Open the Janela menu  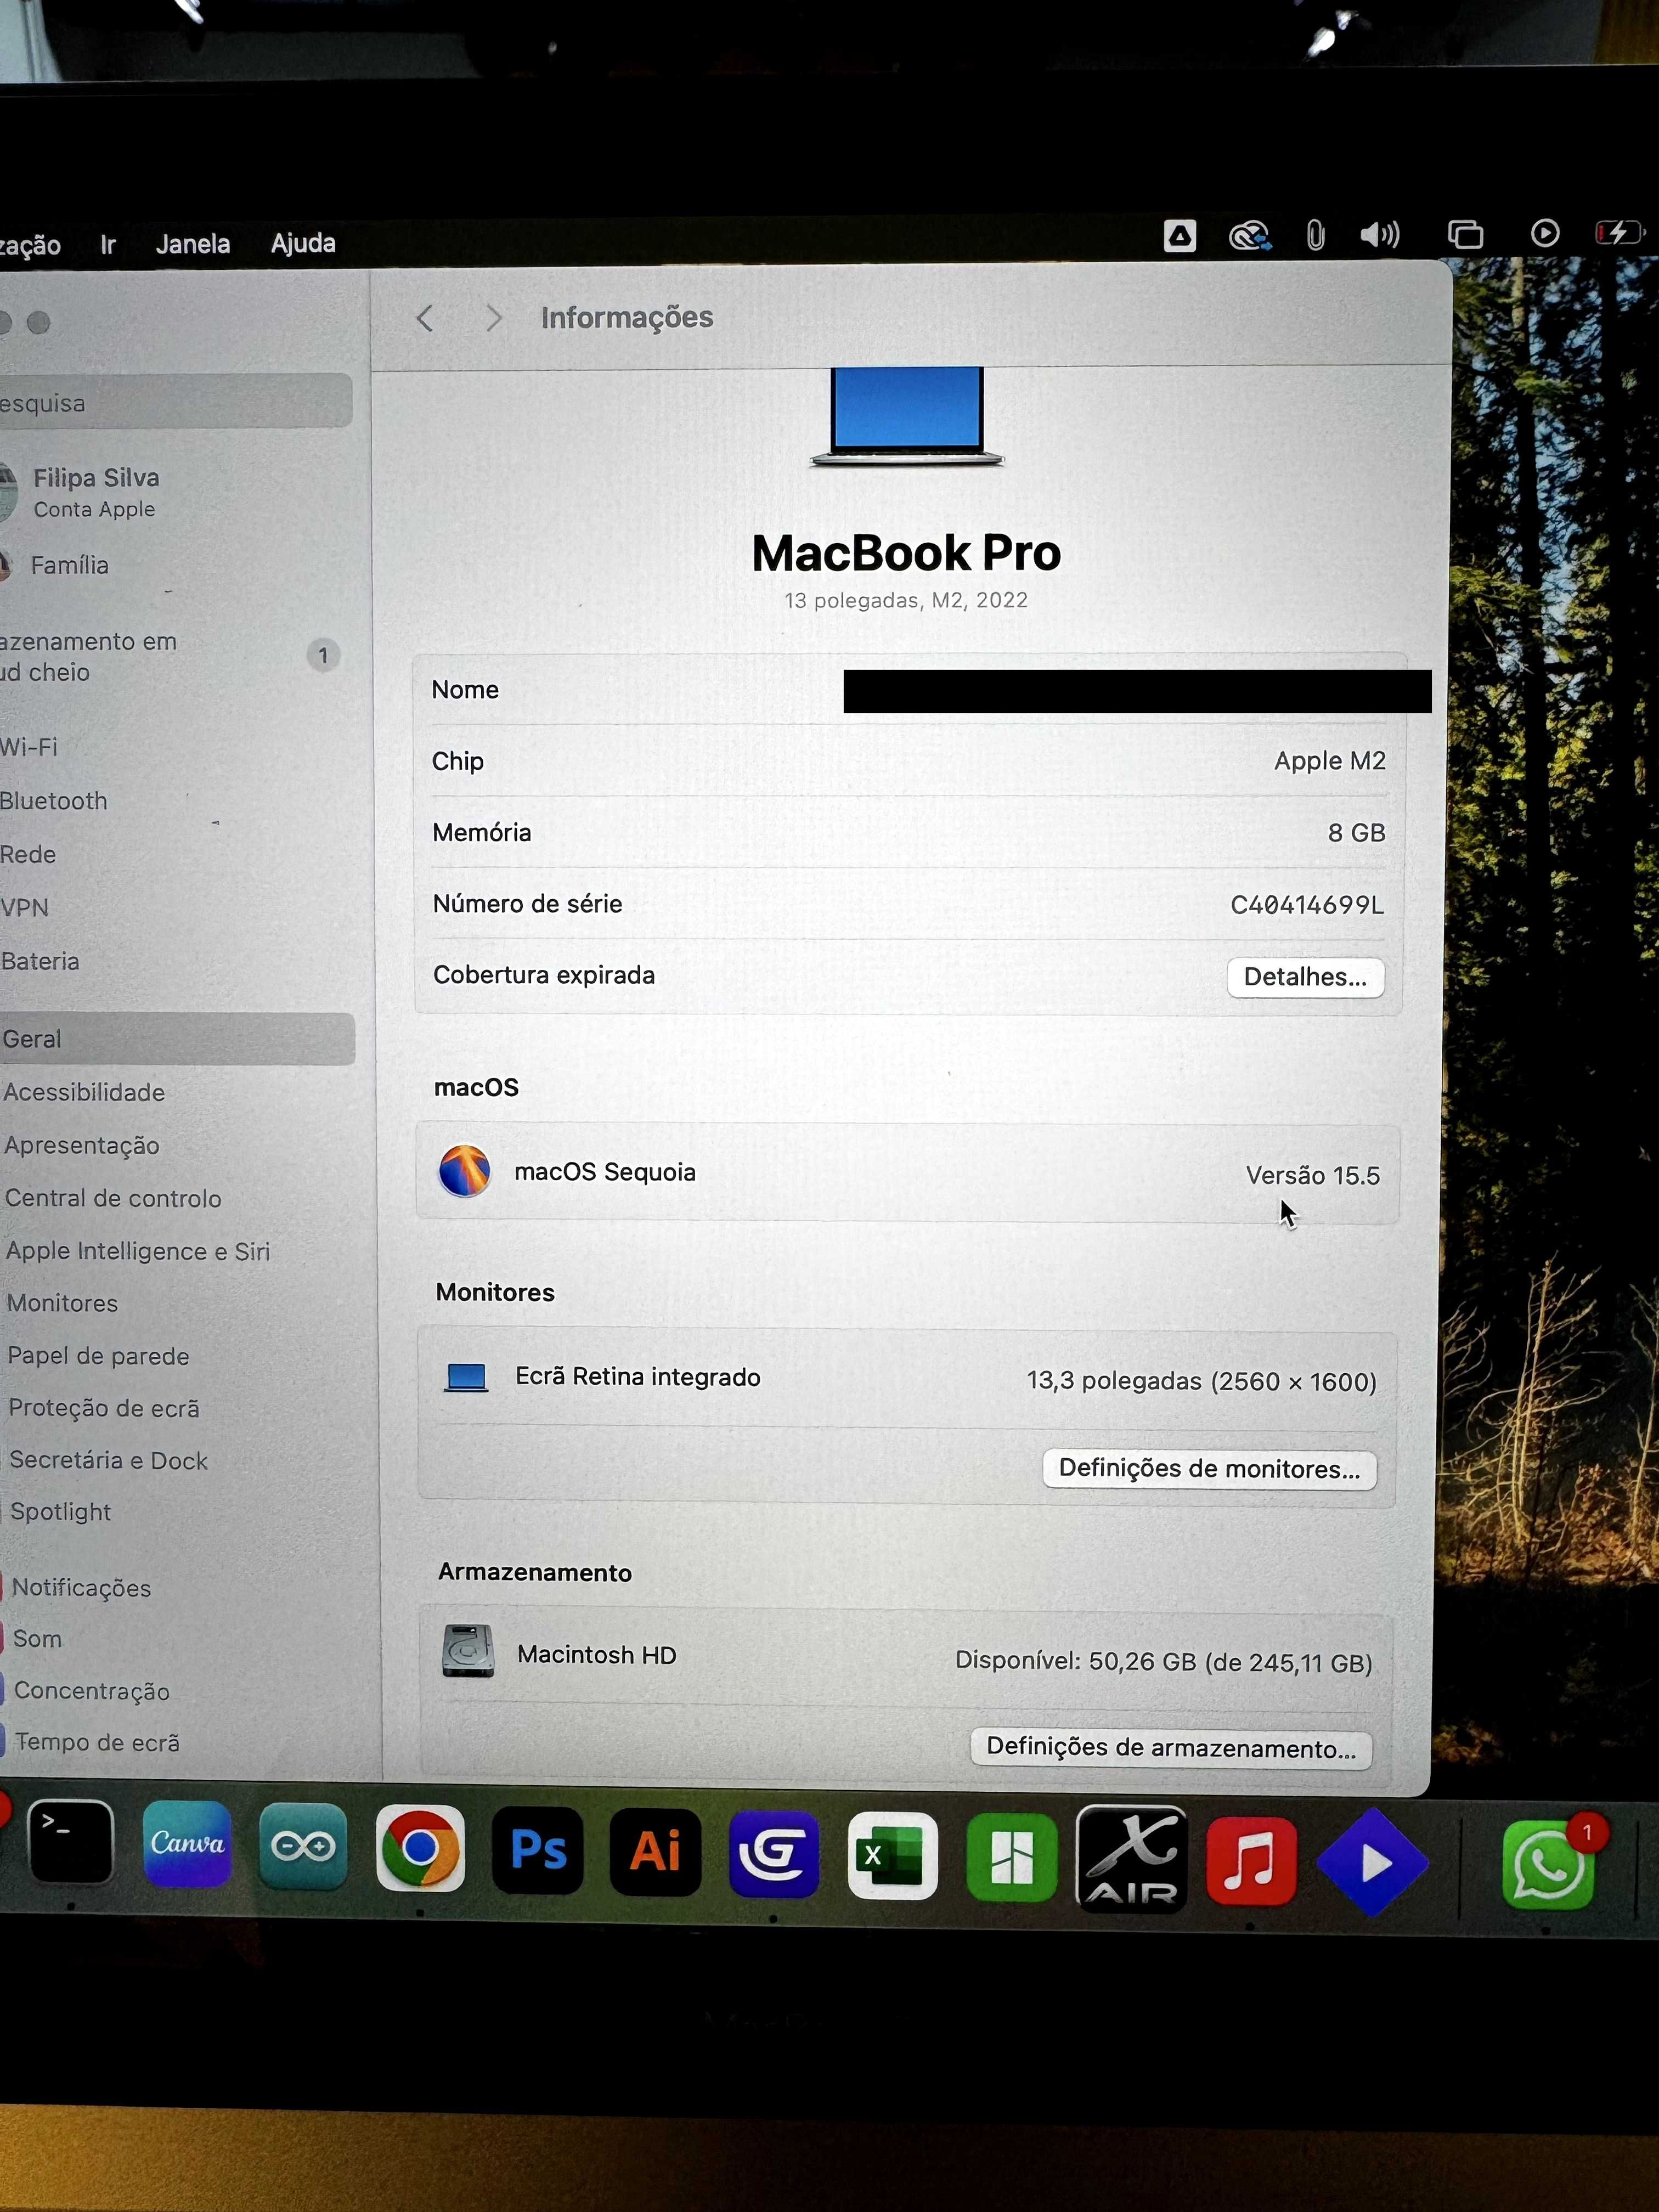click(x=193, y=244)
